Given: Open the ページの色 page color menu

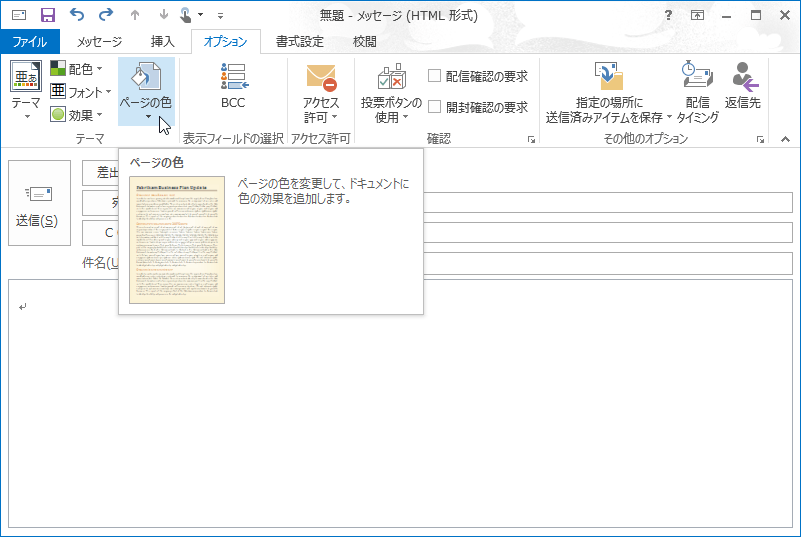Looking at the screenshot, I should pos(146,91).
